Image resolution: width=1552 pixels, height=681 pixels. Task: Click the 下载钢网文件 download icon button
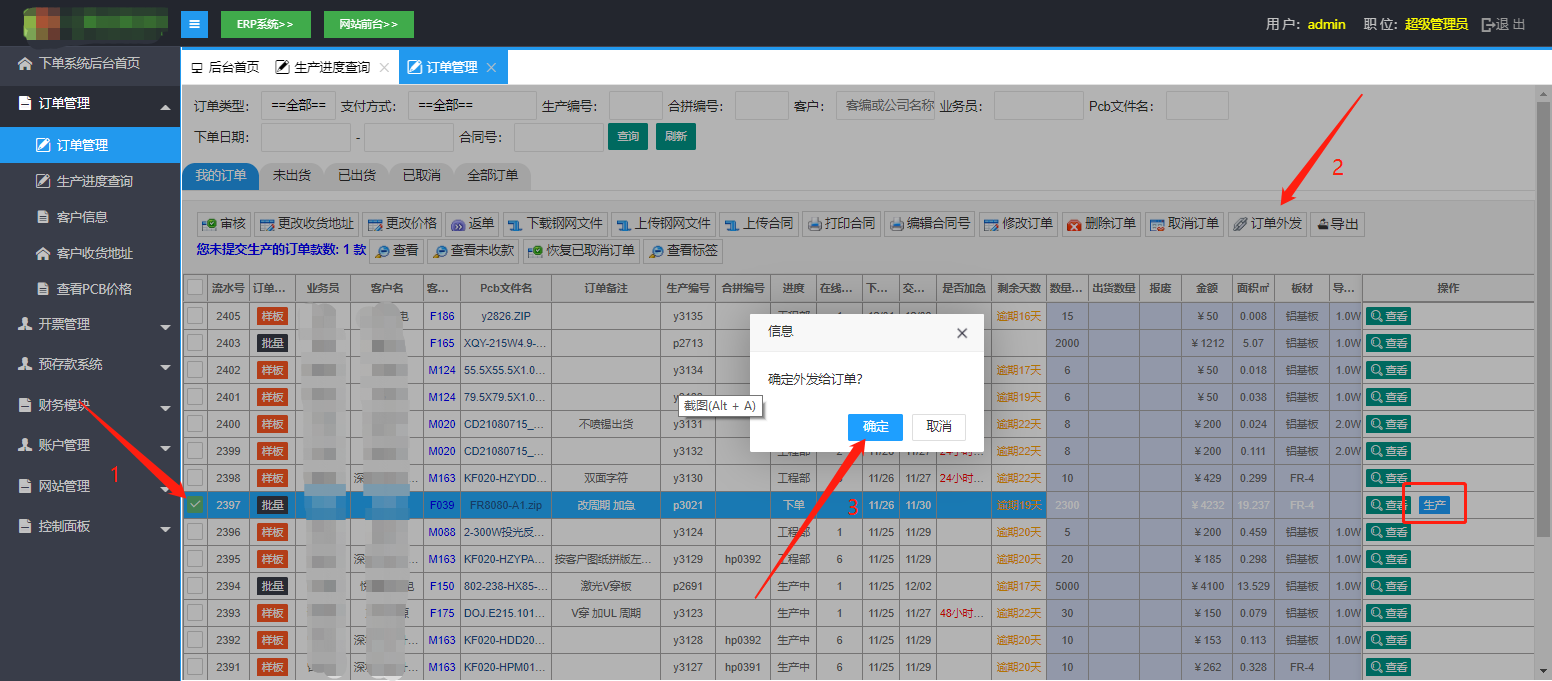(x=555, y=224)
